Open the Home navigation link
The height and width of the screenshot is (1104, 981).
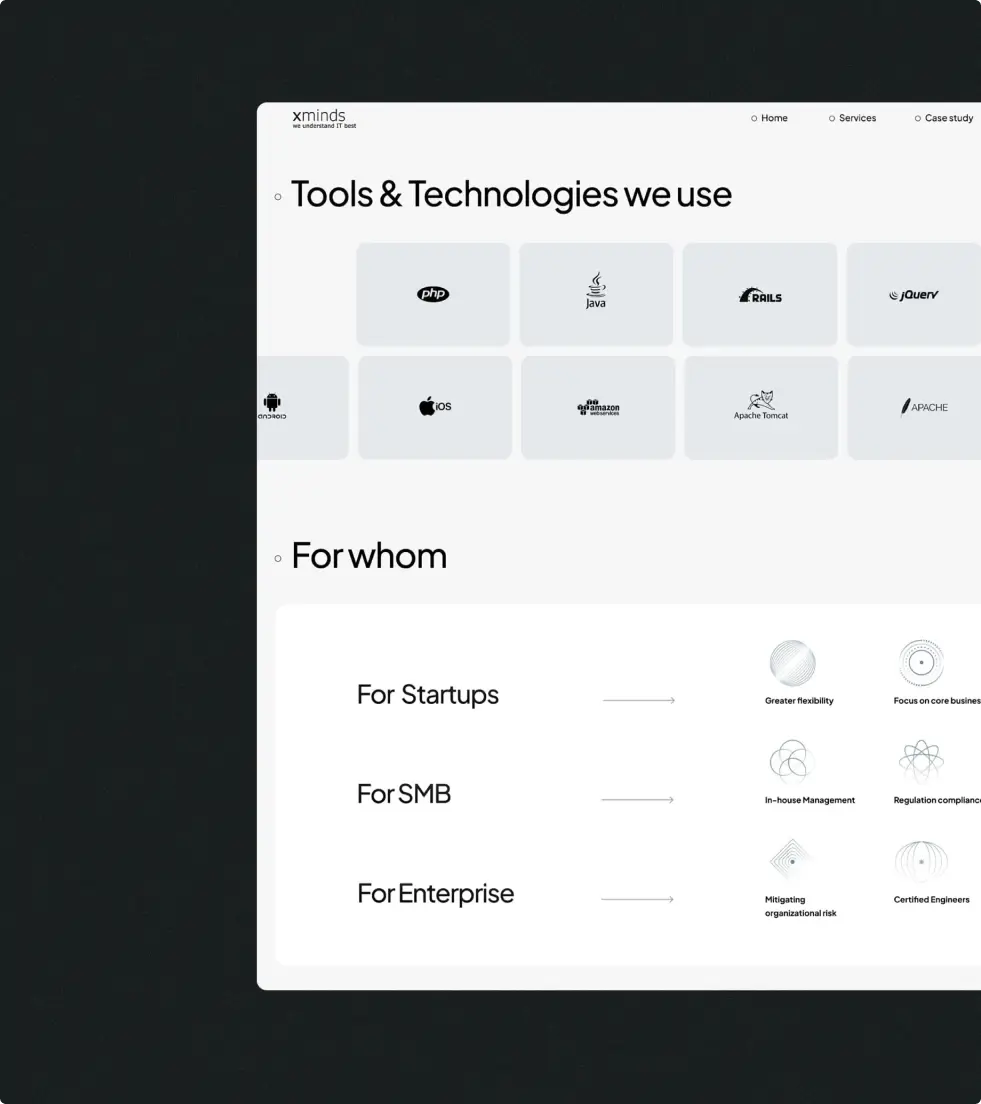click(769, 118)
